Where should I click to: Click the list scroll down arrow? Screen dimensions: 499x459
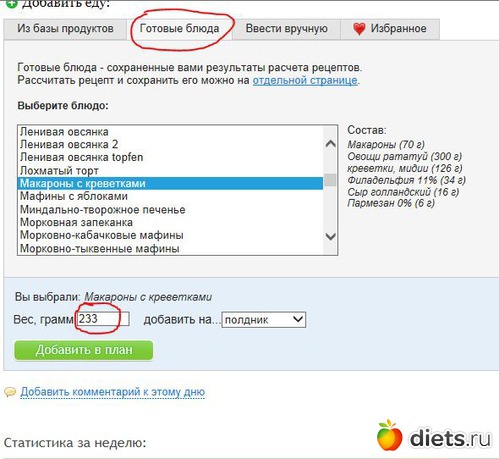coord(330,236)
